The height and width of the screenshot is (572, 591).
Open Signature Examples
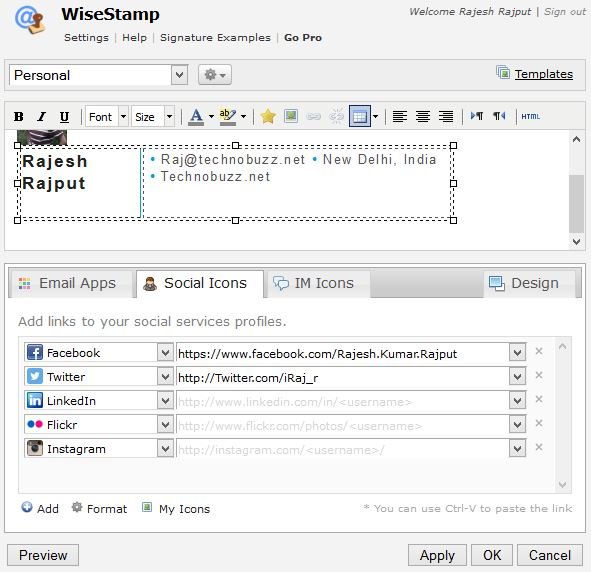215,38
